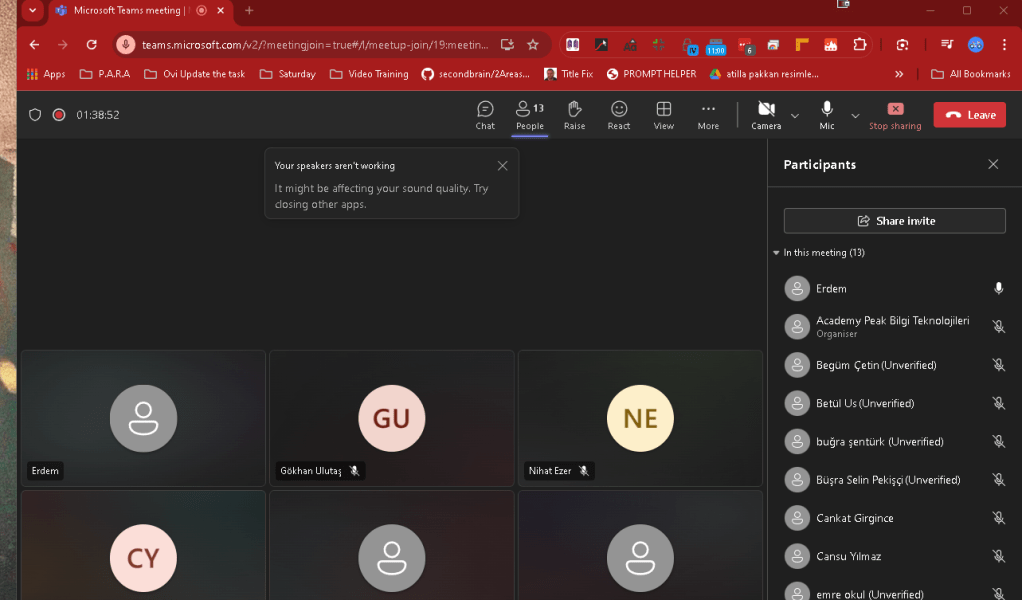Select buğra şentürk (Unverified) participant
The image size is (1022, 600).
(894, 442)
